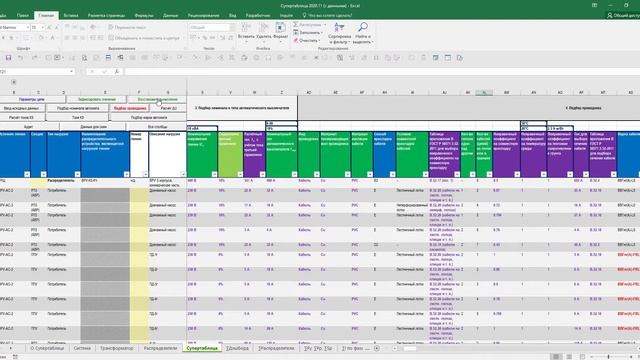The image size is (640, 360).
Task: Click the Общий доступ share icon
Action: pos(610,16)
